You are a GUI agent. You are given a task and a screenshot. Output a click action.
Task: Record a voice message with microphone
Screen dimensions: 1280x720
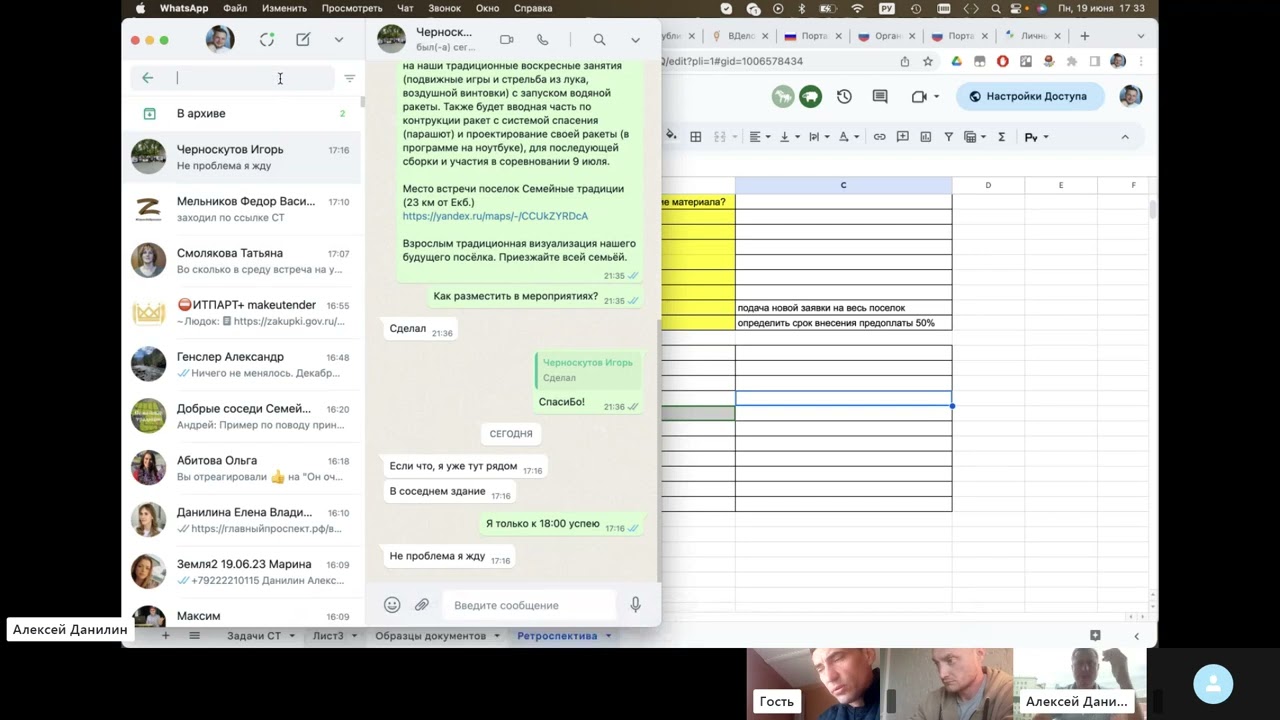635,605
